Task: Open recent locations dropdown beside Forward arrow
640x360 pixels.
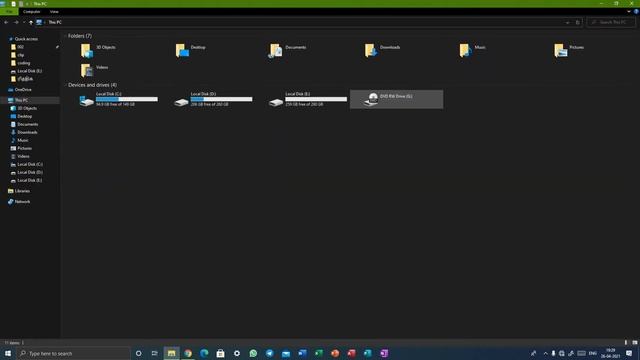Action: tap(24, 22)
